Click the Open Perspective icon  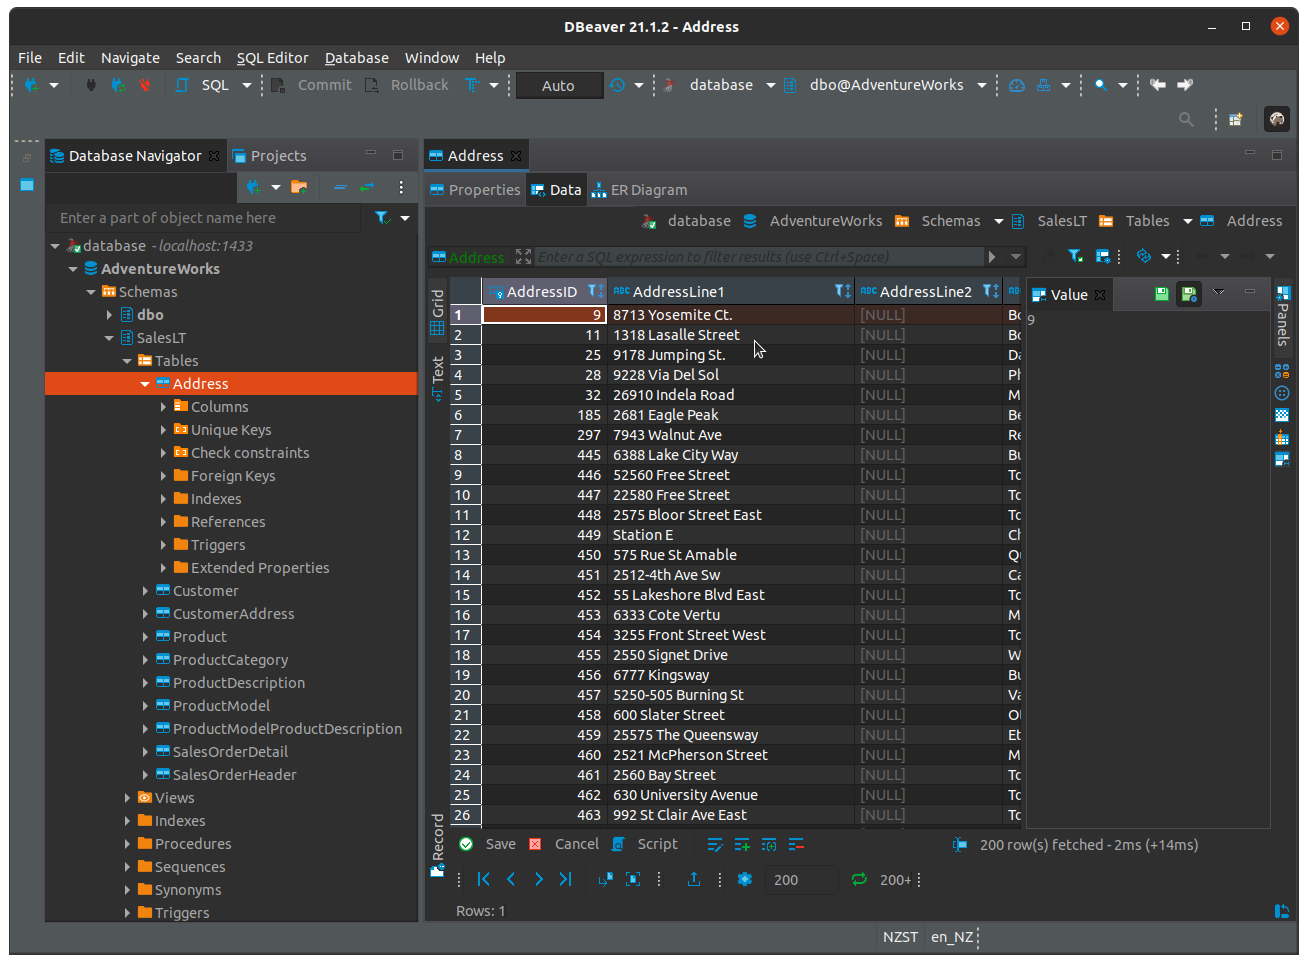(1236, 119)
